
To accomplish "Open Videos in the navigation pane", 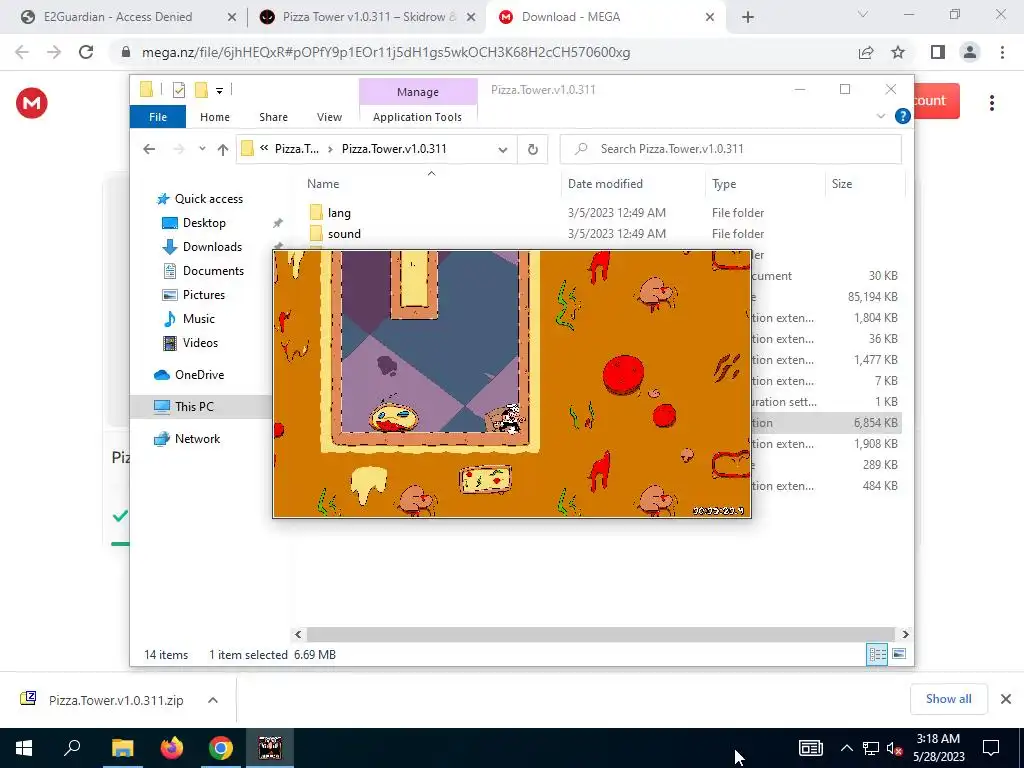I will click(x=200, y=343).
